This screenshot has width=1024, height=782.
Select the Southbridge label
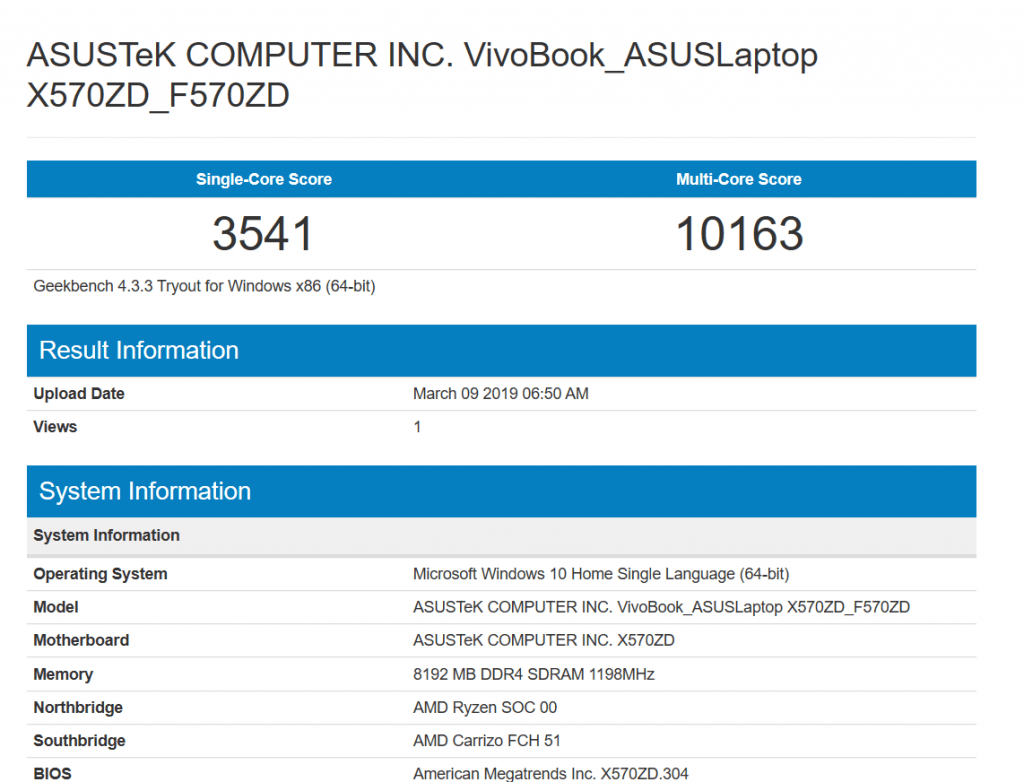pyautogui.click(x=80, y=741)
